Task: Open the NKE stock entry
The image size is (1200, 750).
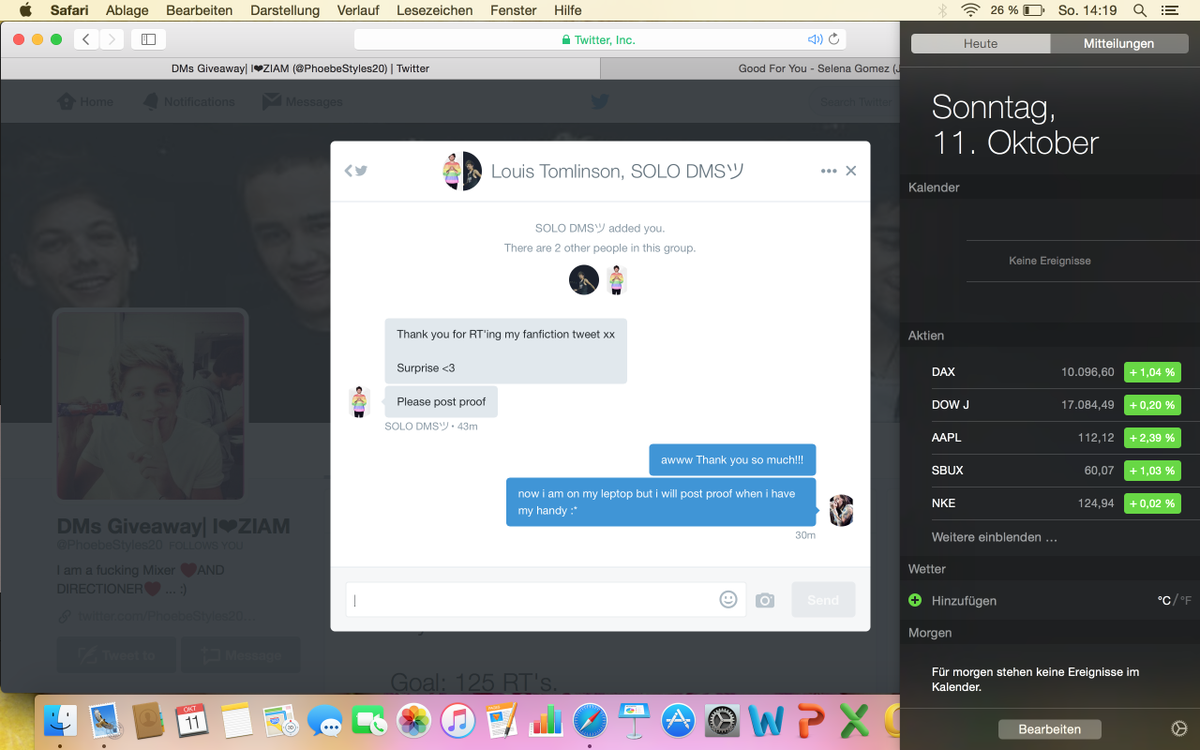Action: 1050,503
